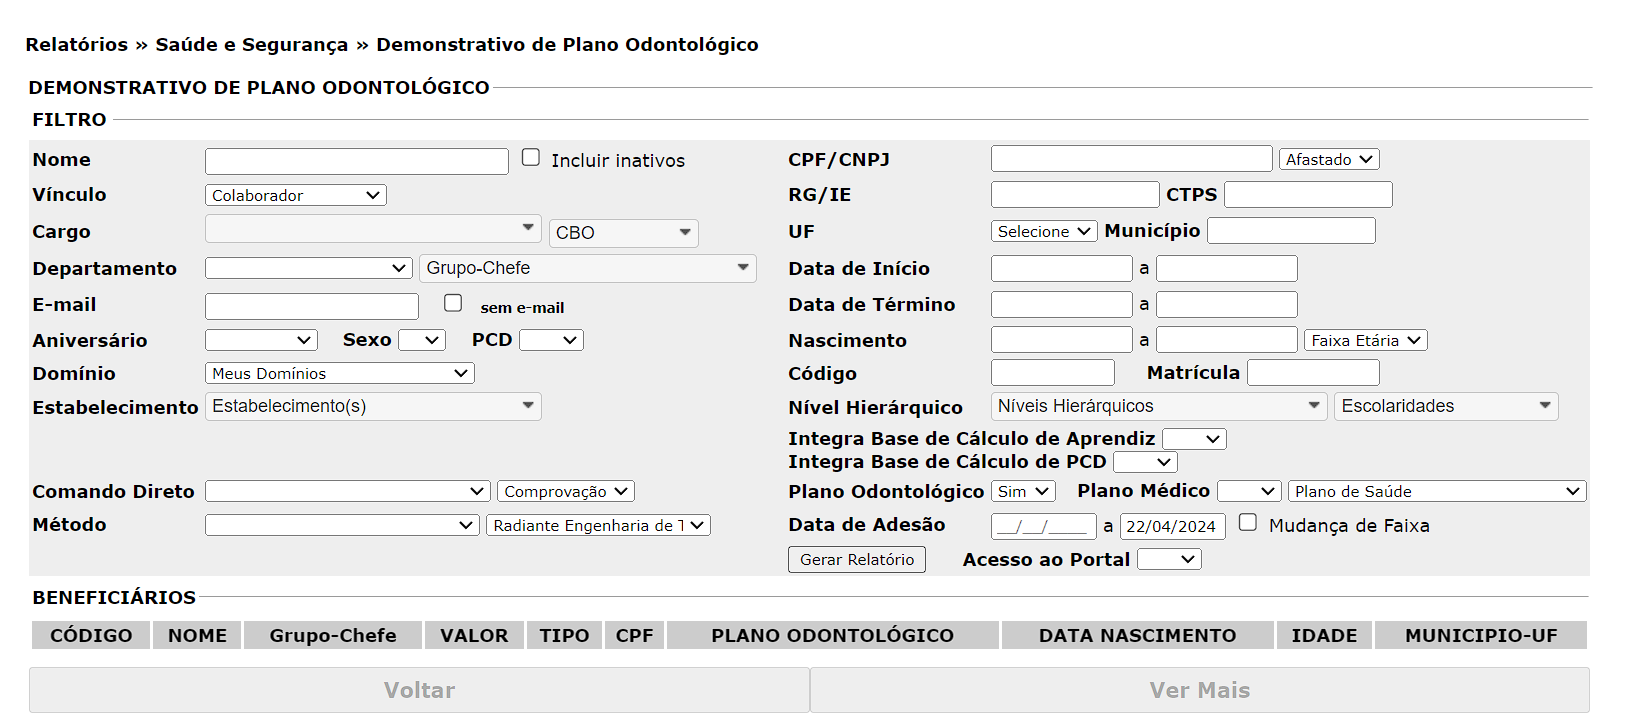Focus the CPF/CNPJ input field
The height and width of the screenshot is (721, 1630).
[x=1131, y=159]
